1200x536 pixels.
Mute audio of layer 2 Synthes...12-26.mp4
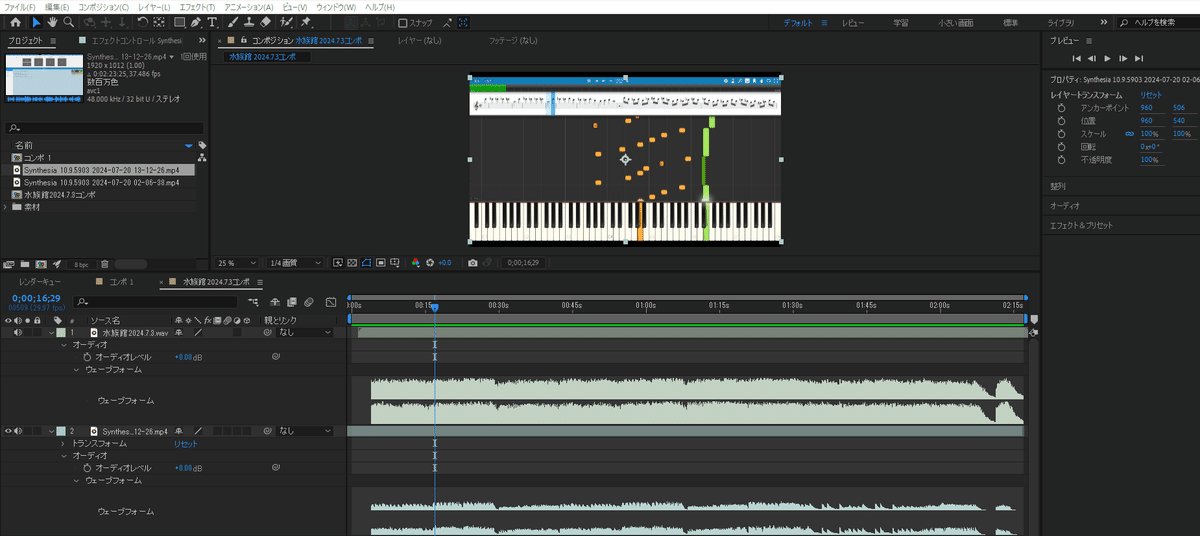pyautogui.click(x=18, y=431)
